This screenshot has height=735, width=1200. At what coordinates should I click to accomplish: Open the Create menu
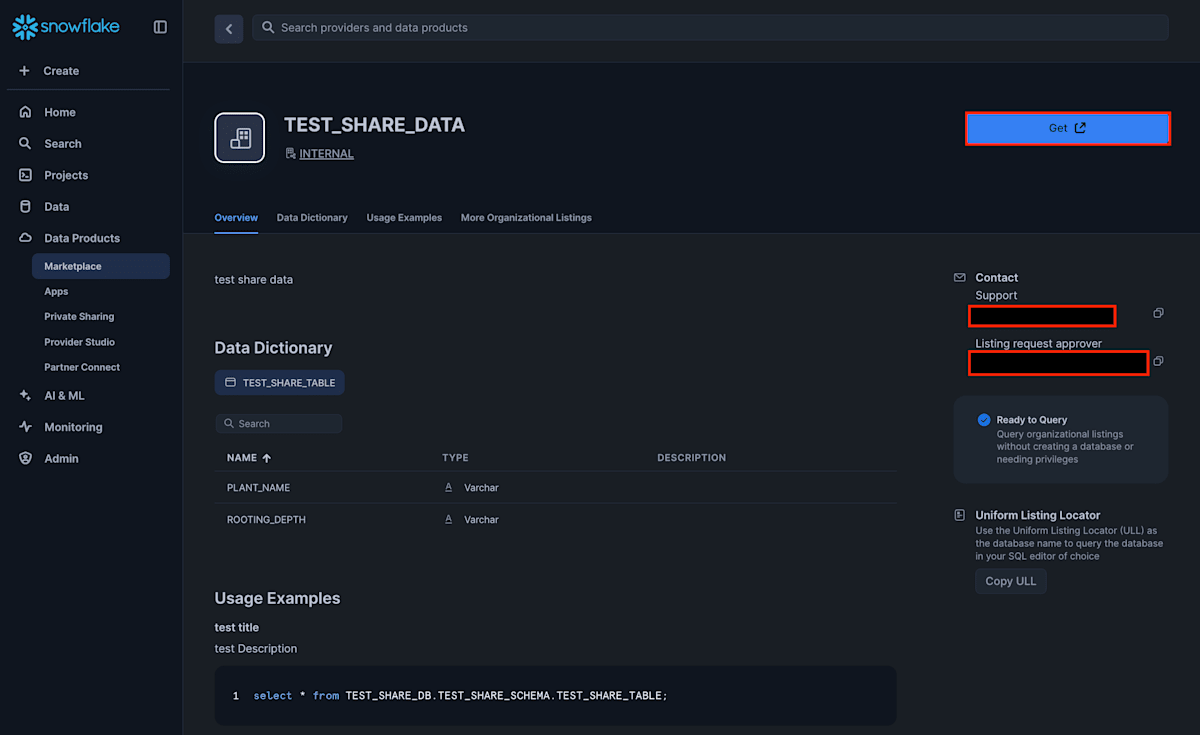(x=50, y=71)
